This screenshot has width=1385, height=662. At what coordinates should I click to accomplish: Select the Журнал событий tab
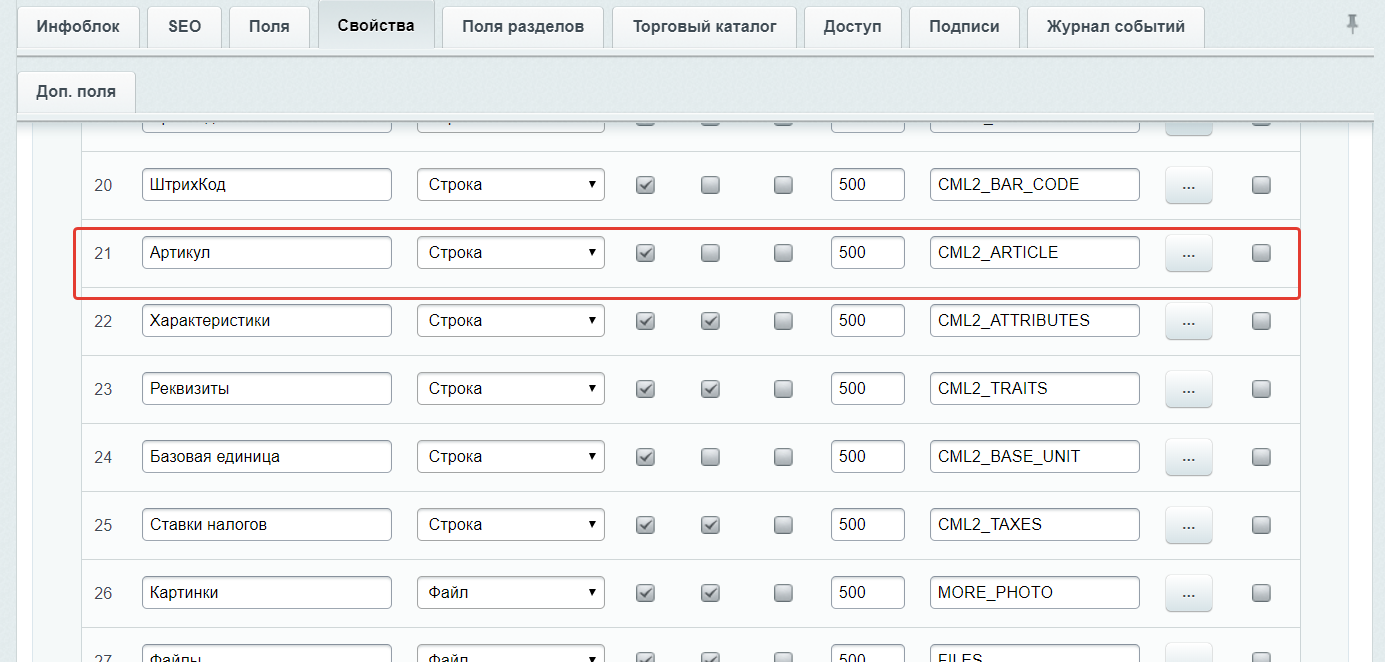click(1115, 26)
